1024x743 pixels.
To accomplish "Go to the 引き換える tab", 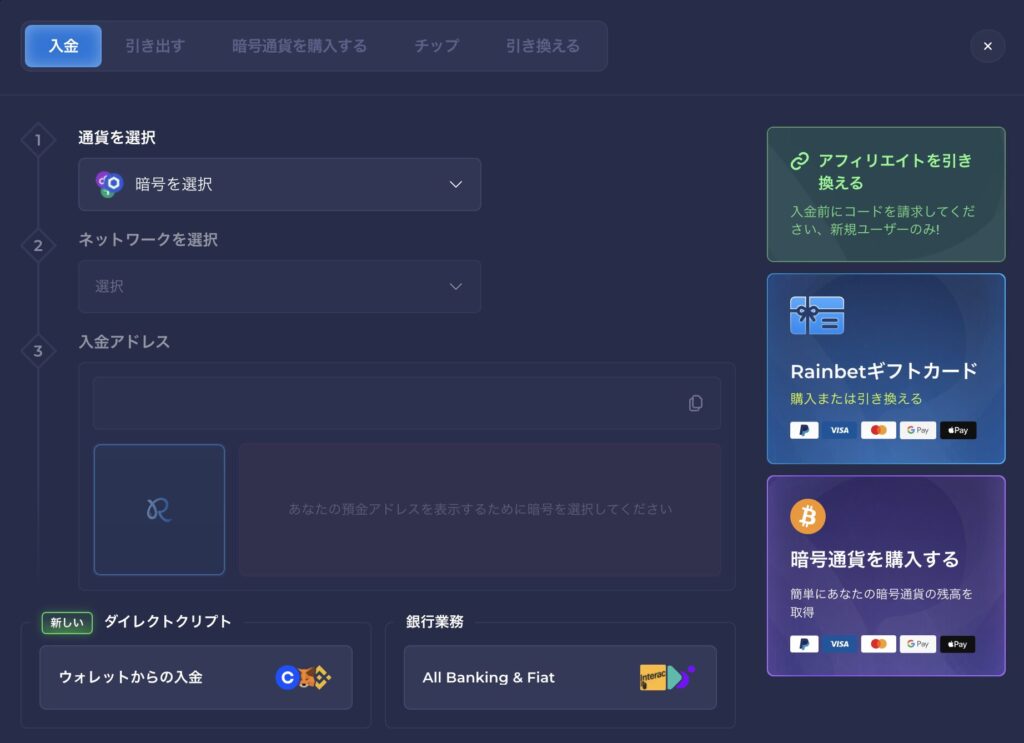I will [542, 46].
